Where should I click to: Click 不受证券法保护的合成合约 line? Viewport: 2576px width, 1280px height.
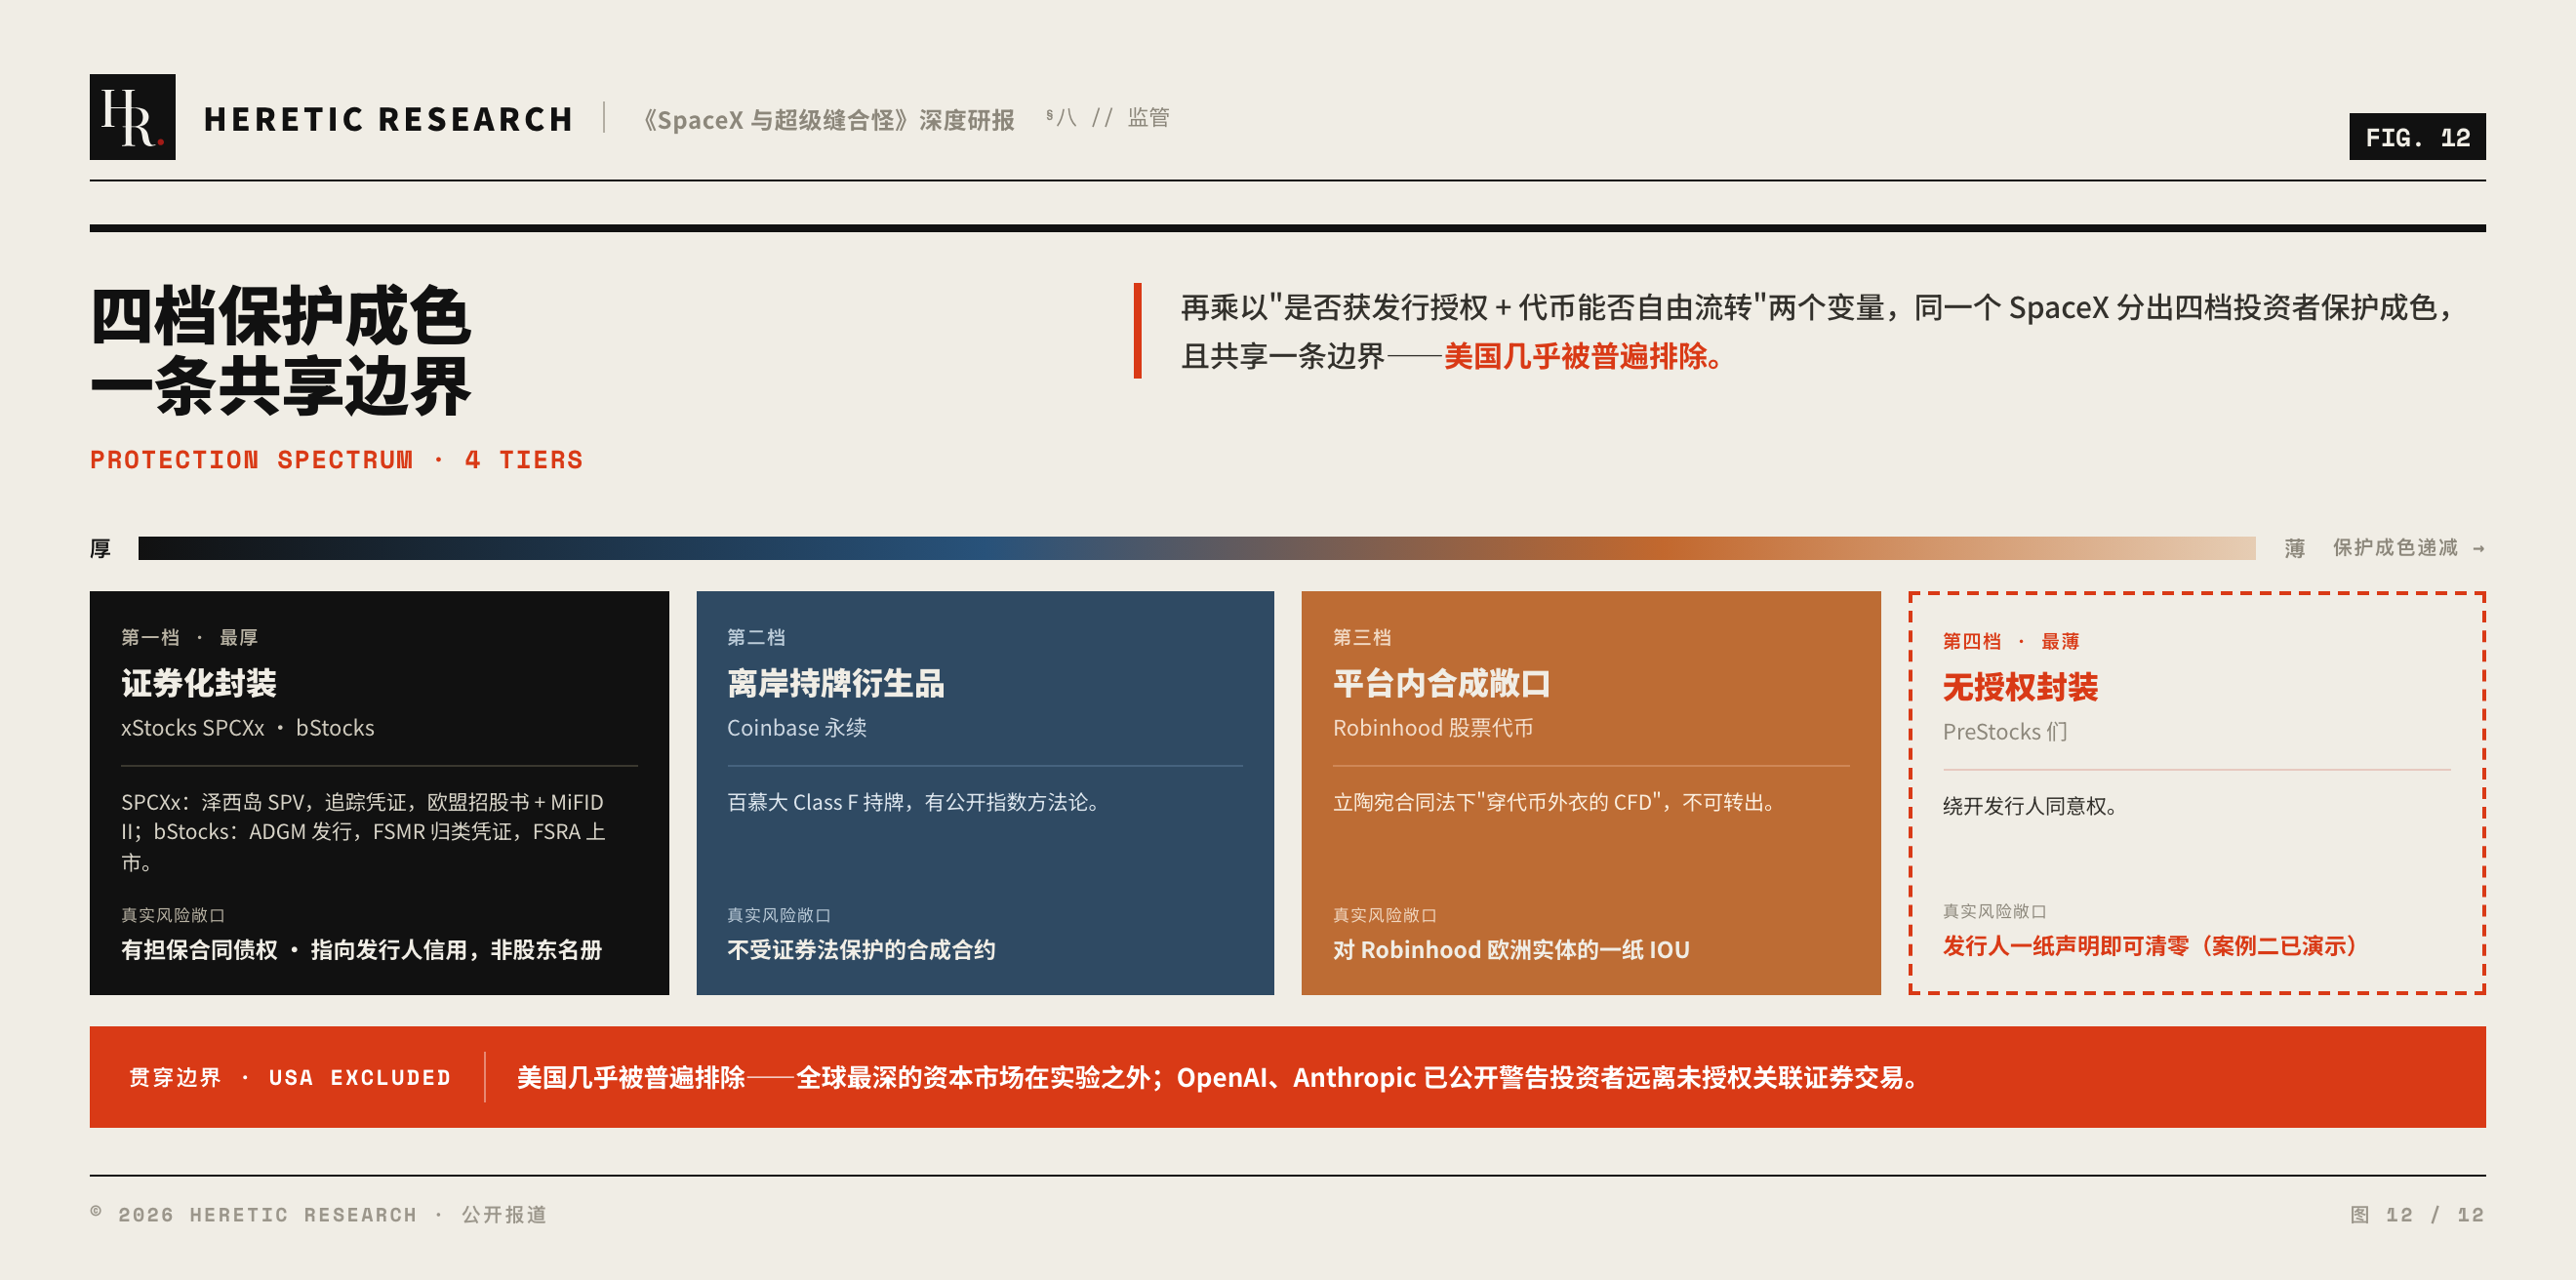click(x=861, y=950)
